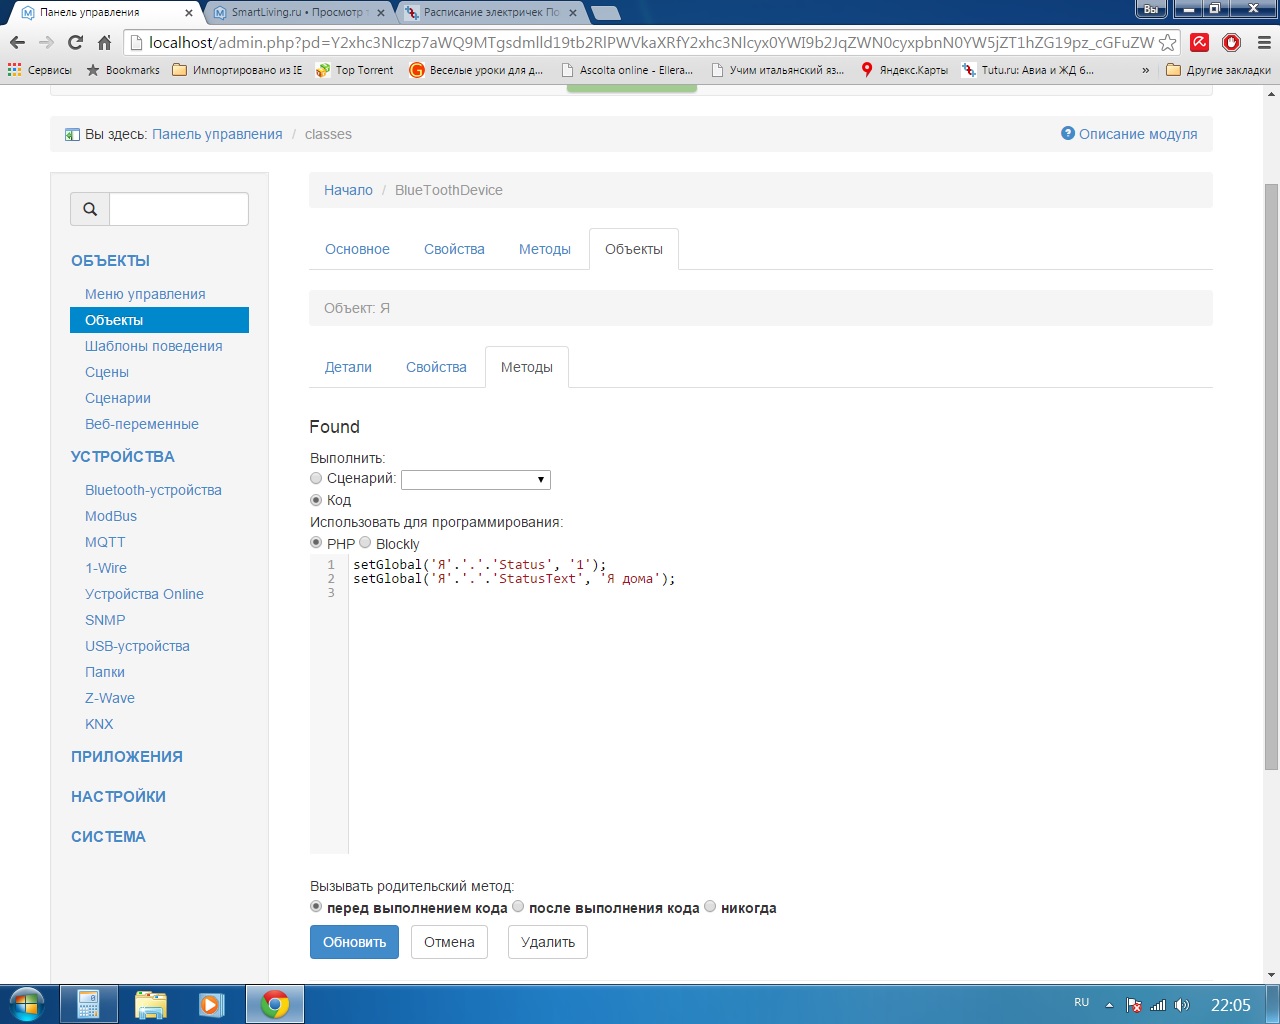This screenshot has width=1280, height=1024.
Task: Choose никогда for parent method call
Action: point(710,907)
